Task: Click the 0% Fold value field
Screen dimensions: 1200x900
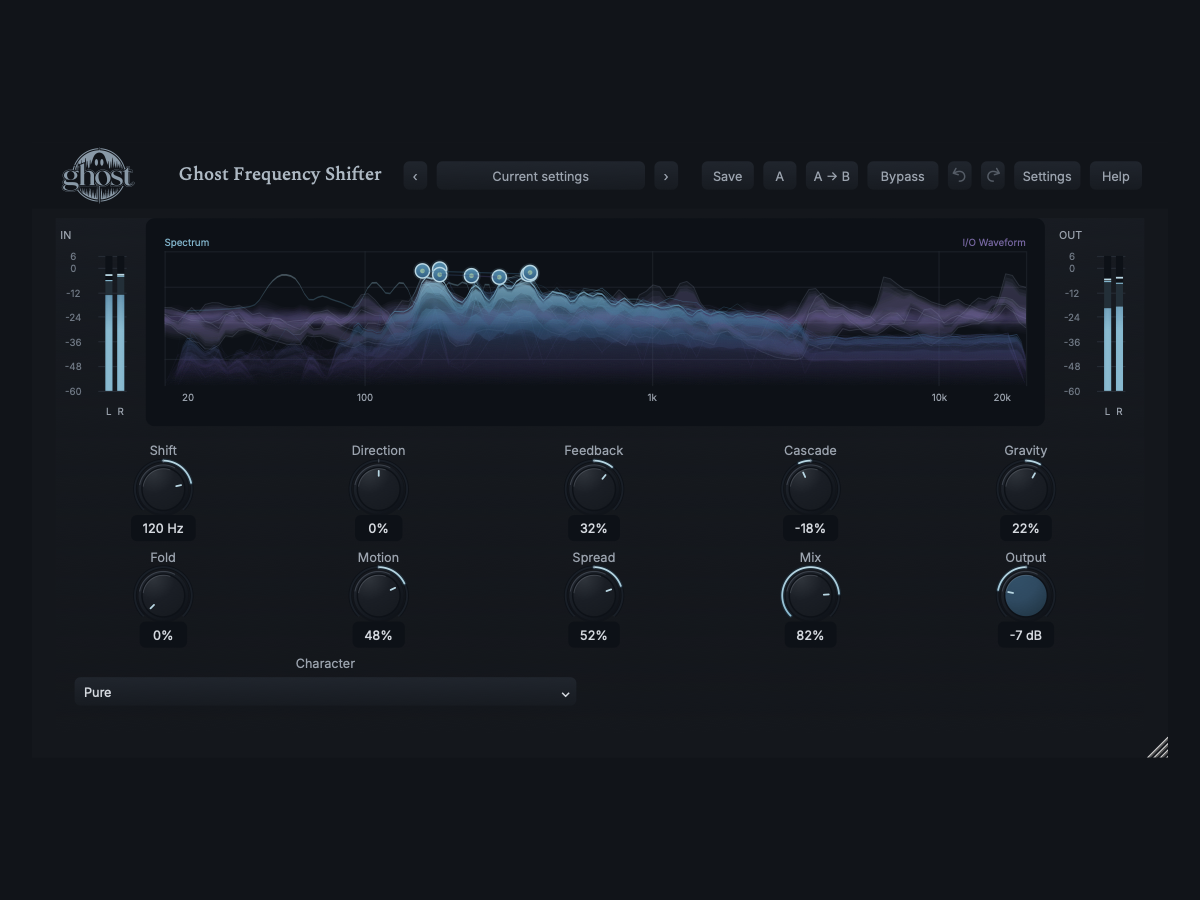Action: 163,635
